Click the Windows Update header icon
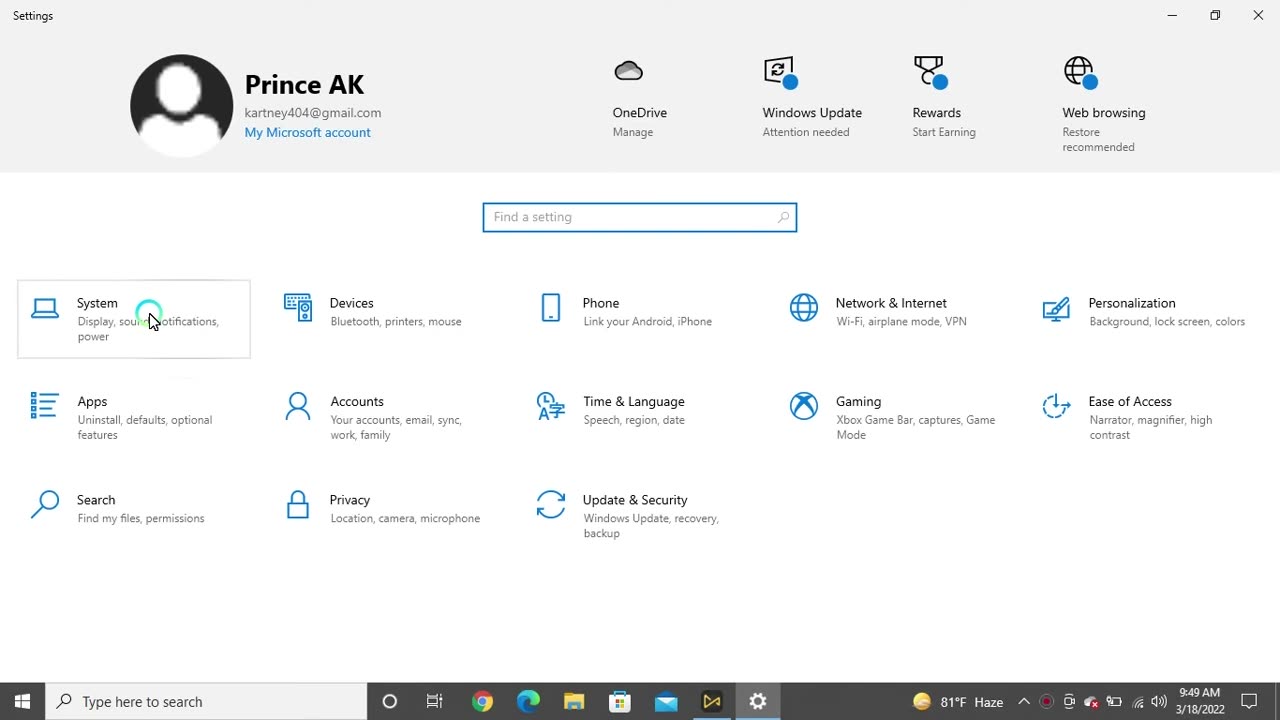This screenshot has width=1280, height=720. (x=780, y=72)
